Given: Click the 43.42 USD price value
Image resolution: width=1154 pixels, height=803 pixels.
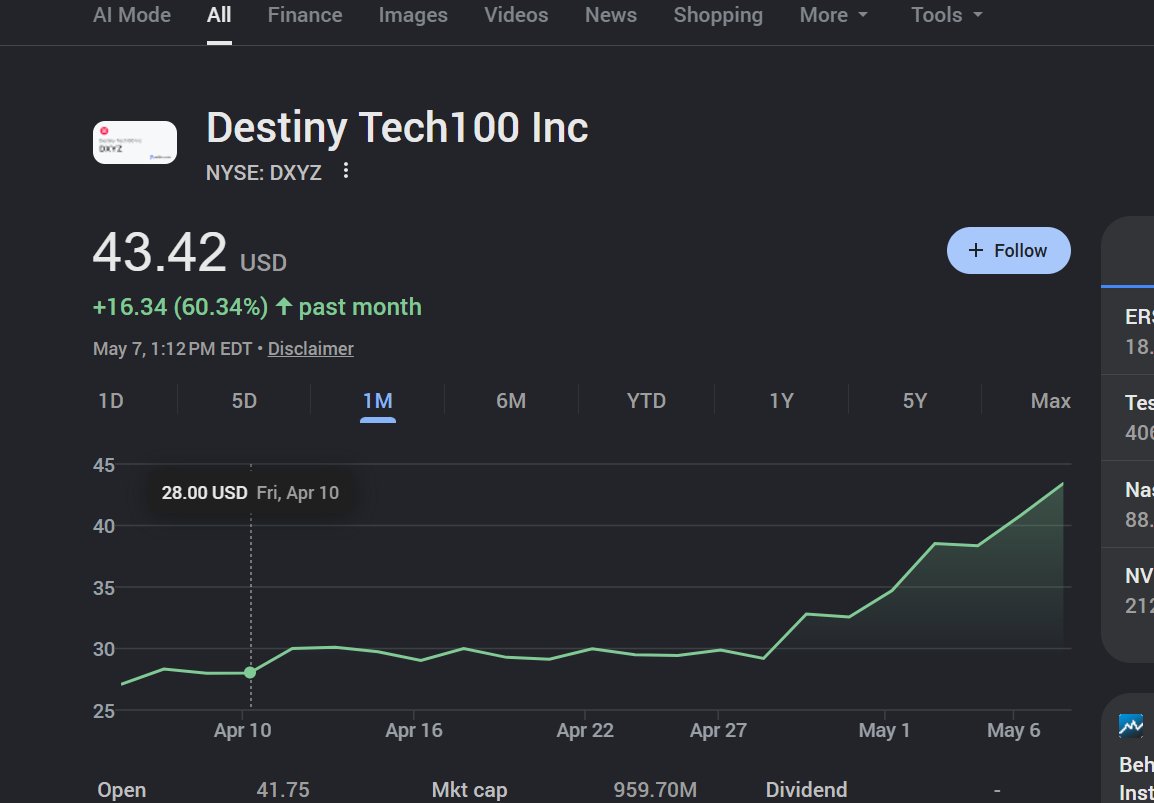Looking at the screenshot, I should pos(189,252).
